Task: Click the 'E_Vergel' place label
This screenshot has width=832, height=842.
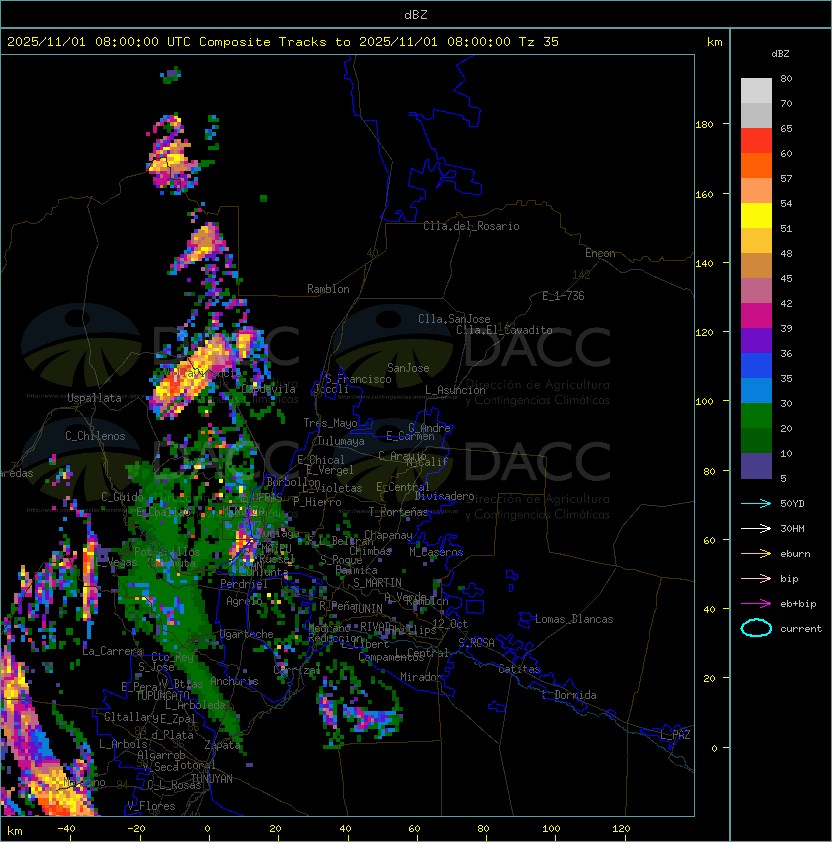Action: 330,470
